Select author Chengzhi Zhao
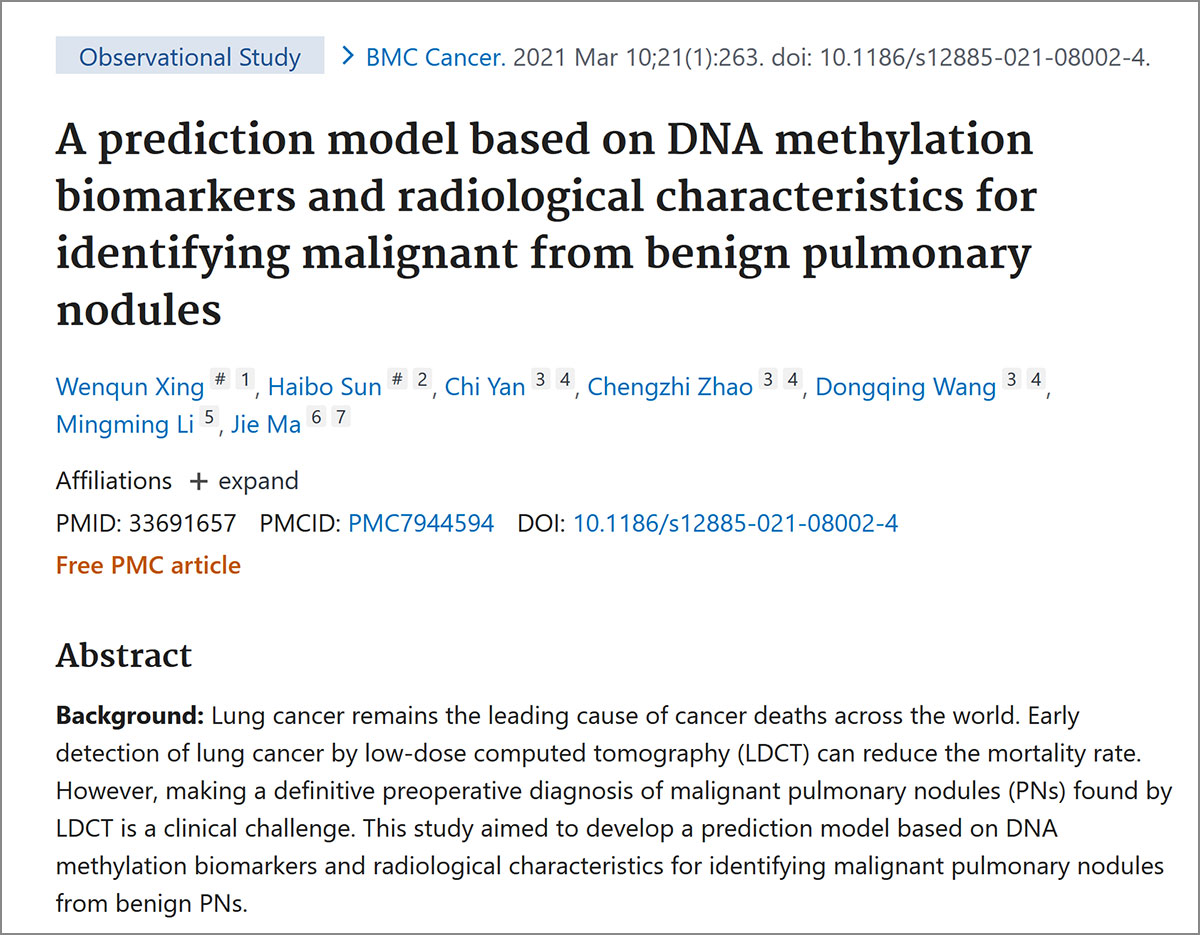 tap(670, 387)
